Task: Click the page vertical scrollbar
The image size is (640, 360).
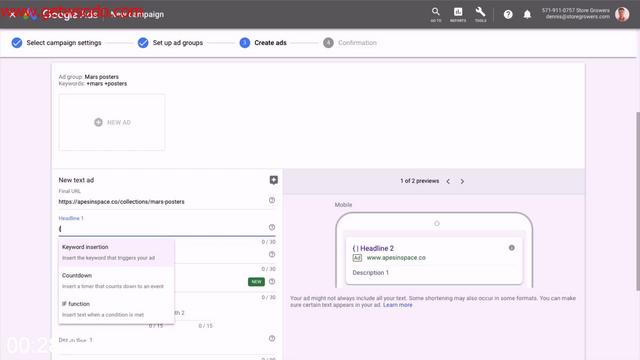Action: (637, 200)
